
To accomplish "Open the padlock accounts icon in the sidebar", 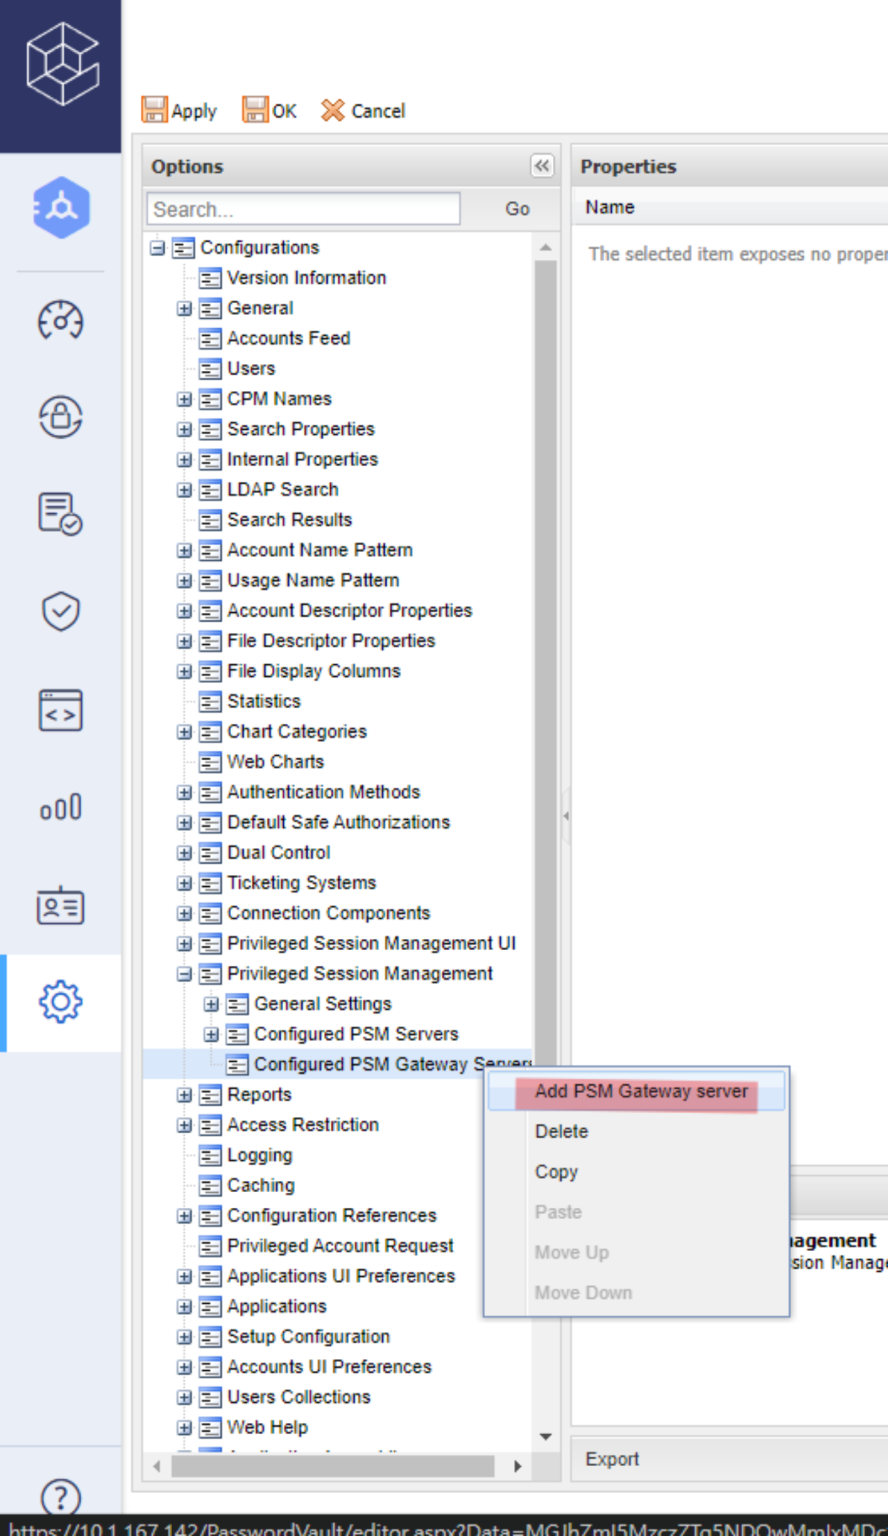I will tap(61, 417).
